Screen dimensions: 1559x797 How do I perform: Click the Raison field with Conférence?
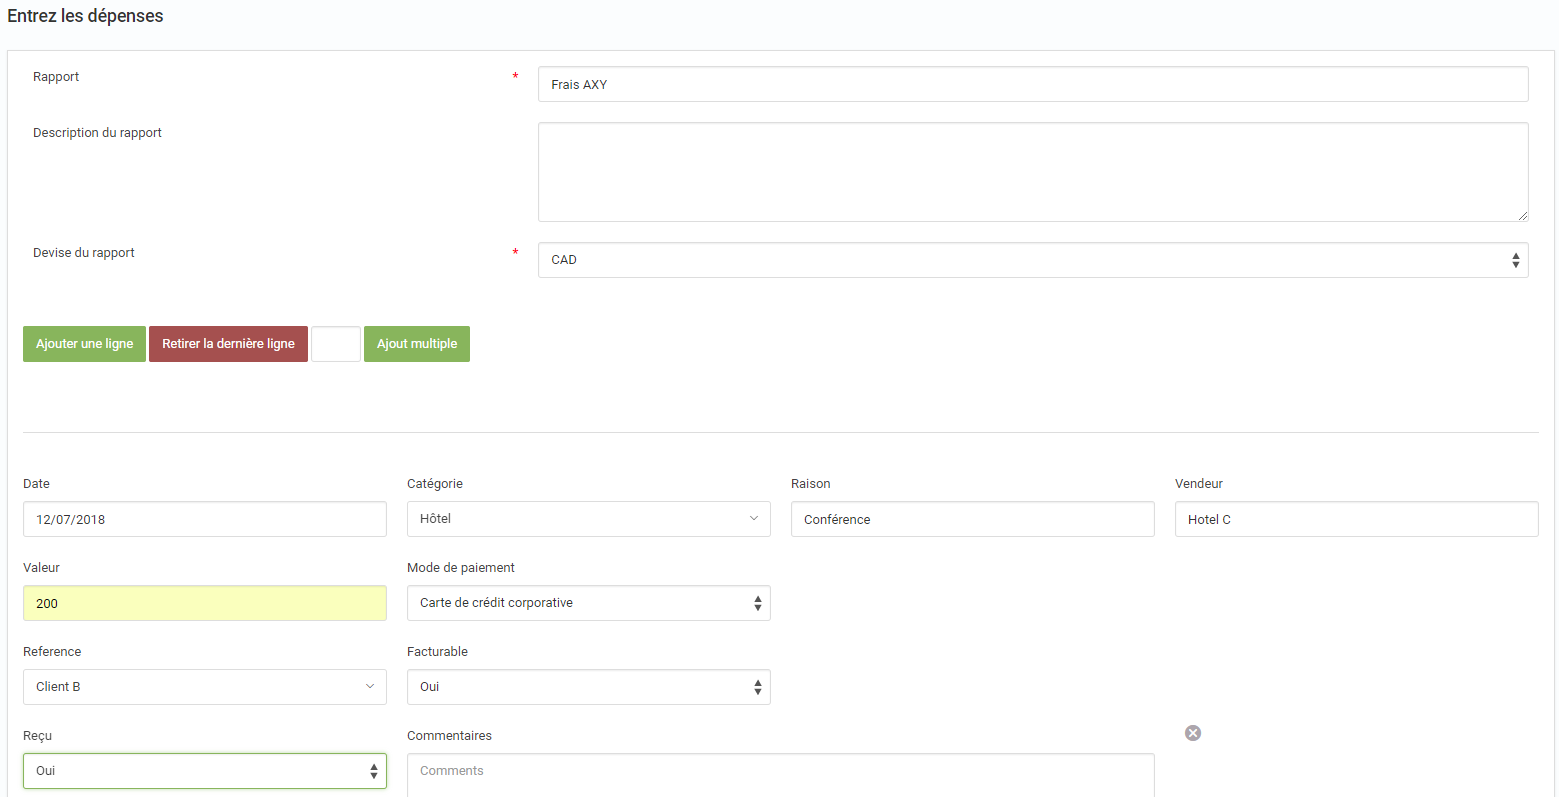click(x=972, y=519)
